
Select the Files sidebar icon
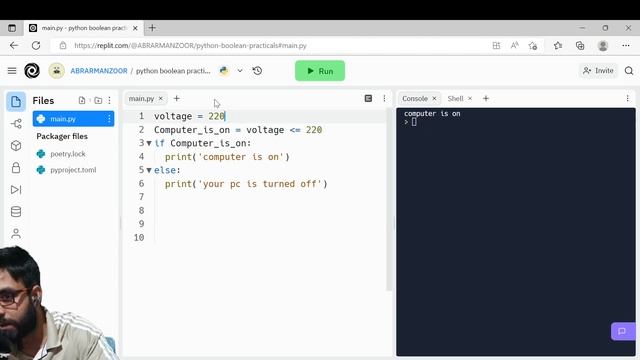pyautogui.click(x=16, y=101)
